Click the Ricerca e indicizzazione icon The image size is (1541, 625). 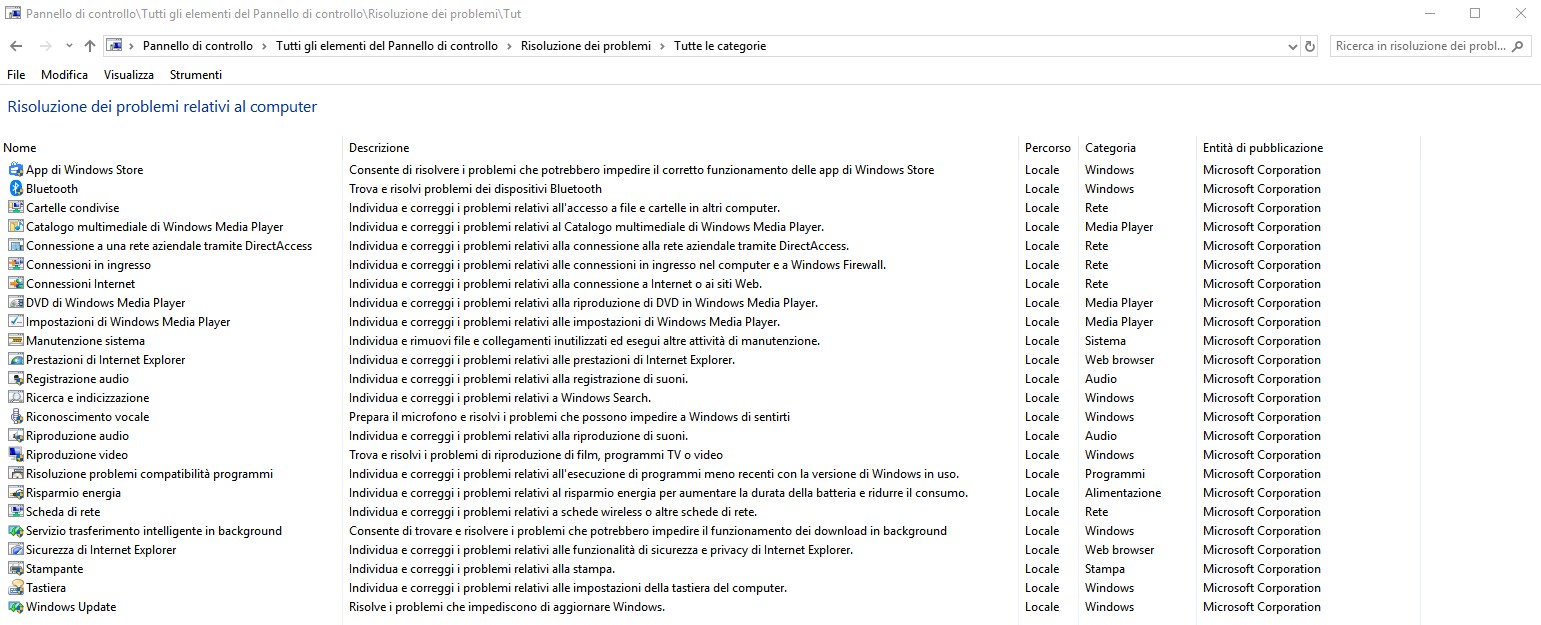click(x=15, y=398)
